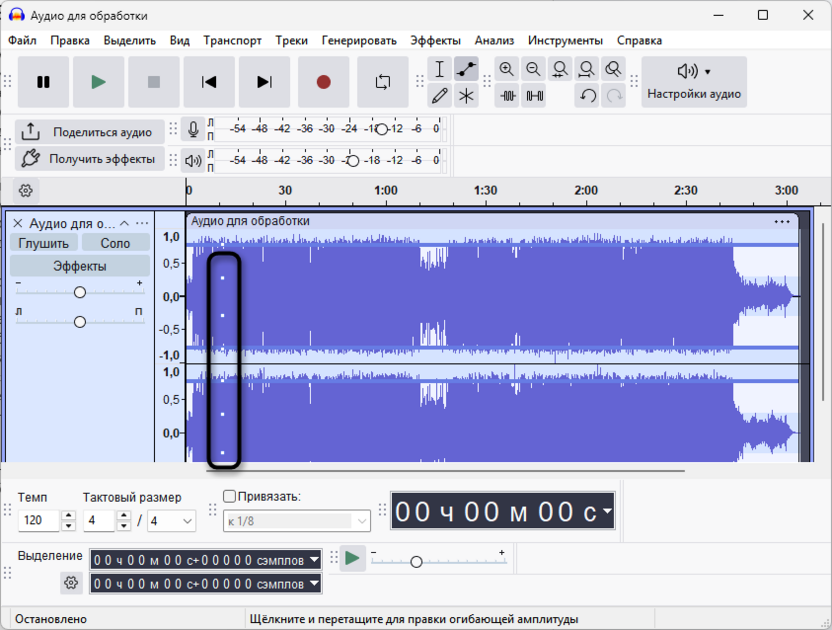Click Получить эффекты button
This screenshot has height=630, width=832.
[90, 158]
